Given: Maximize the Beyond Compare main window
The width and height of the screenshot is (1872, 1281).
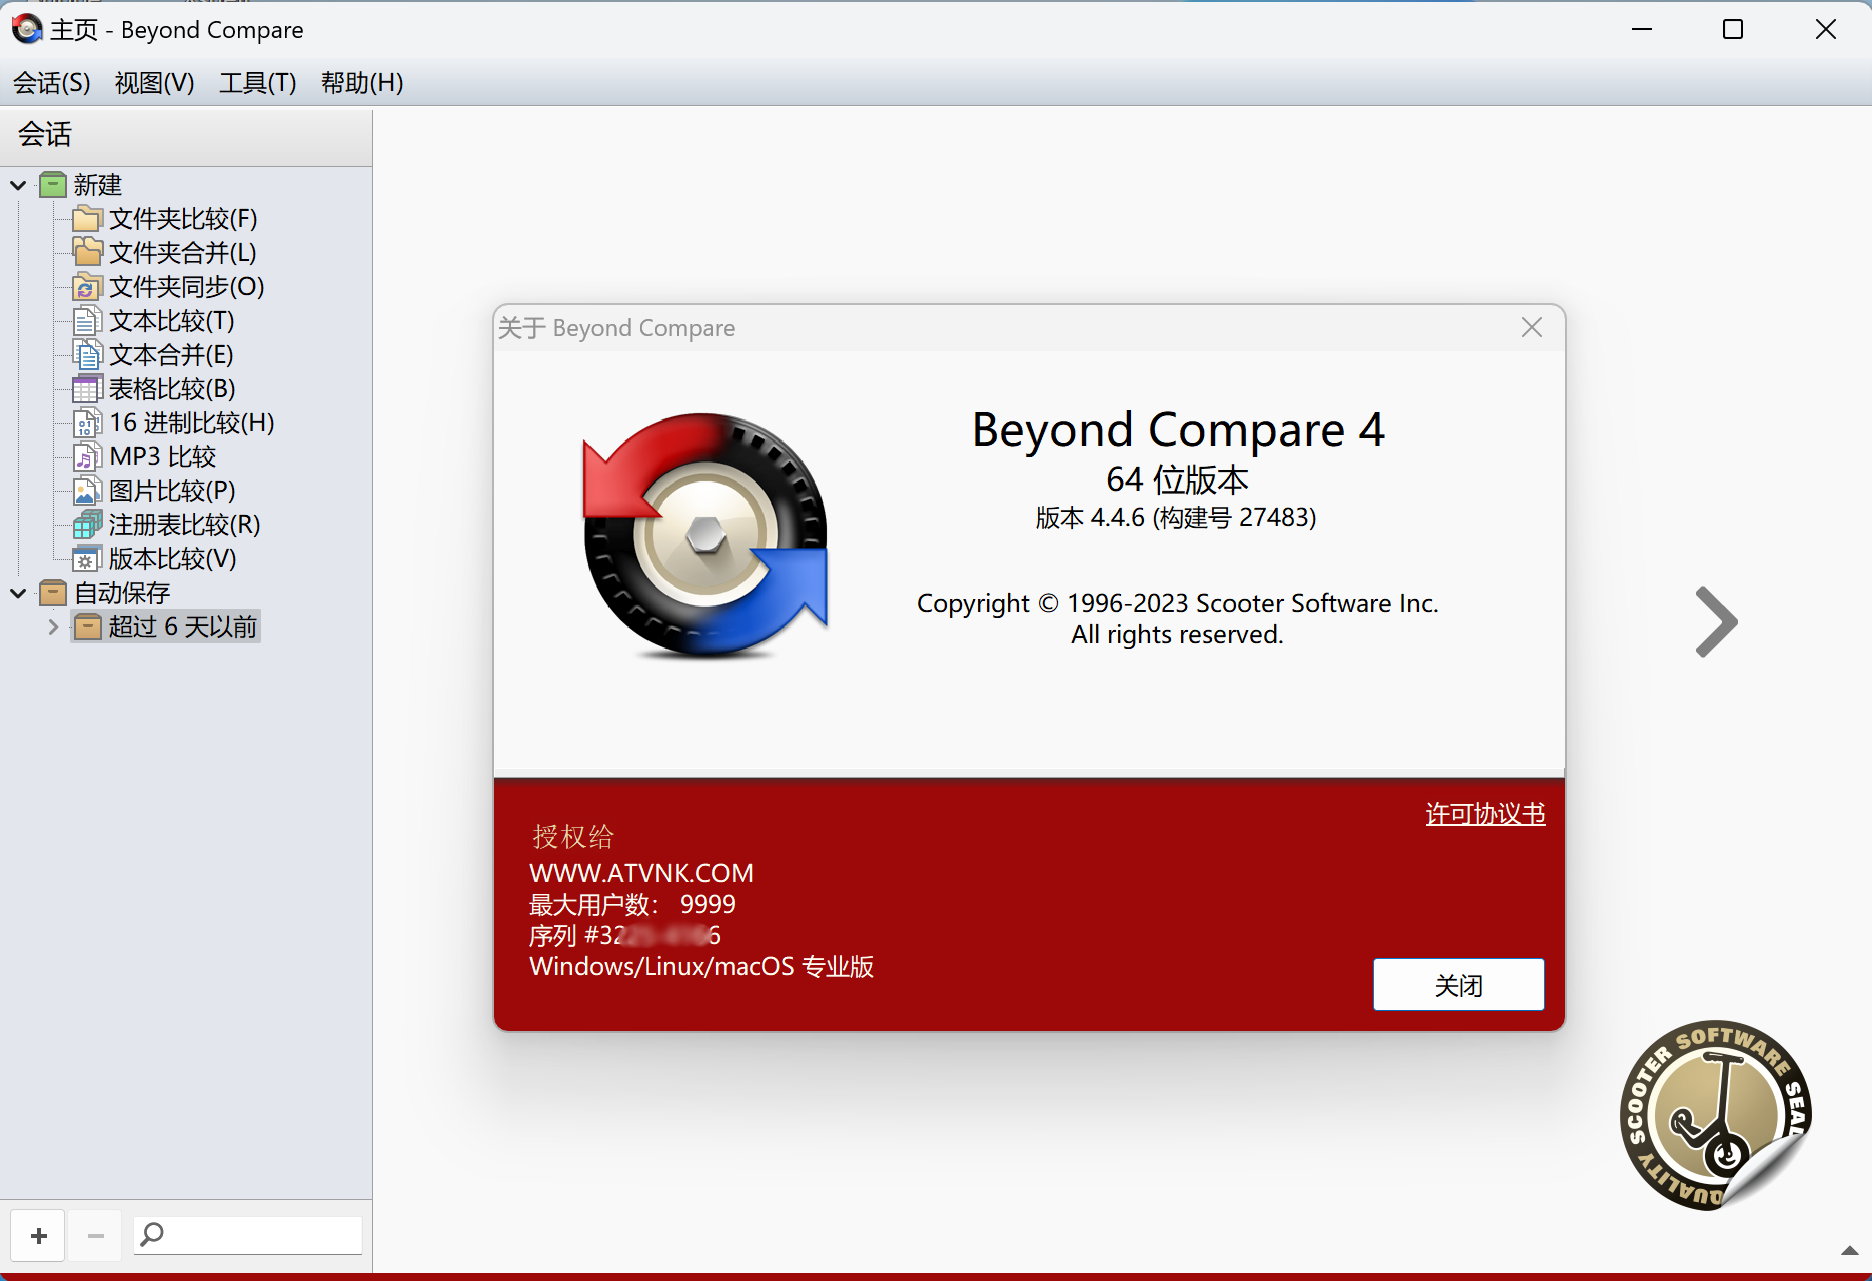Looking at the screenshot, I should (1733, 30).
